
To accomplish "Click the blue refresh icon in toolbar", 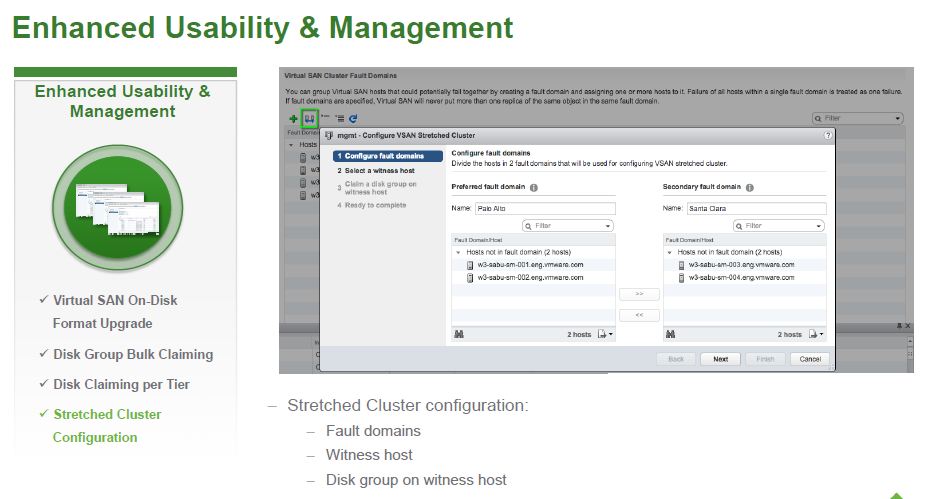I will pos(353,118).
